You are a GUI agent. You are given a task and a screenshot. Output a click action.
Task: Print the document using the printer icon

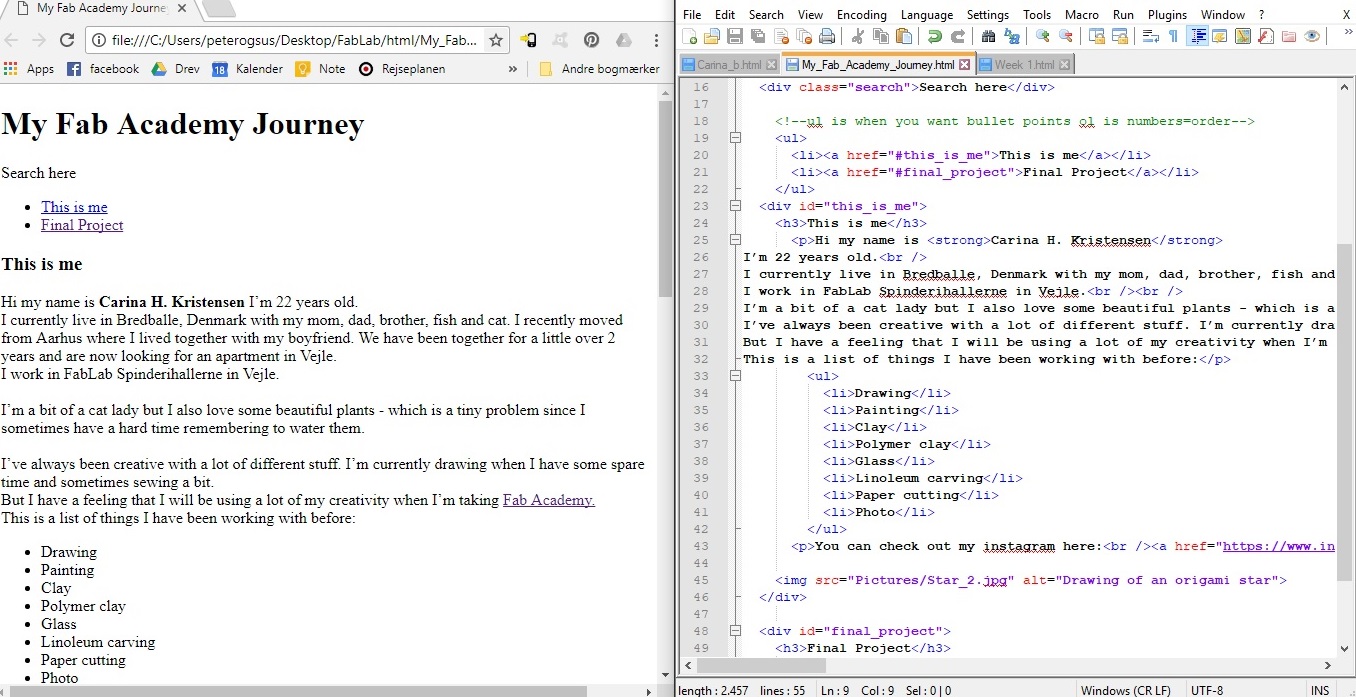826,37
